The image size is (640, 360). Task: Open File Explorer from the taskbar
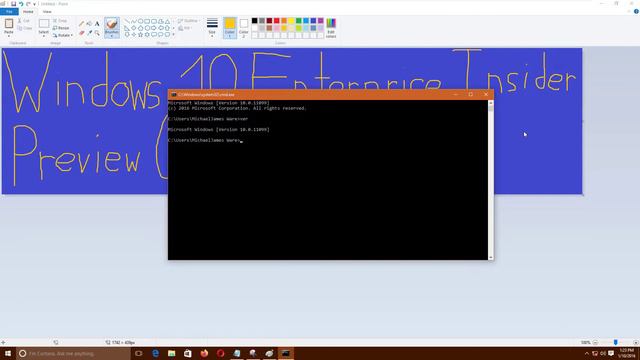[171, 353]
